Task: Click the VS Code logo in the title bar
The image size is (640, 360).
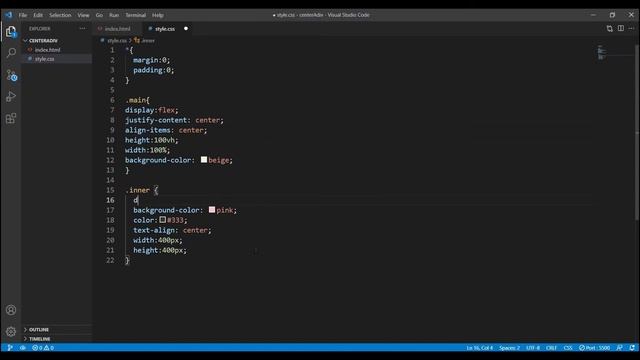Action: coord(9,15)
